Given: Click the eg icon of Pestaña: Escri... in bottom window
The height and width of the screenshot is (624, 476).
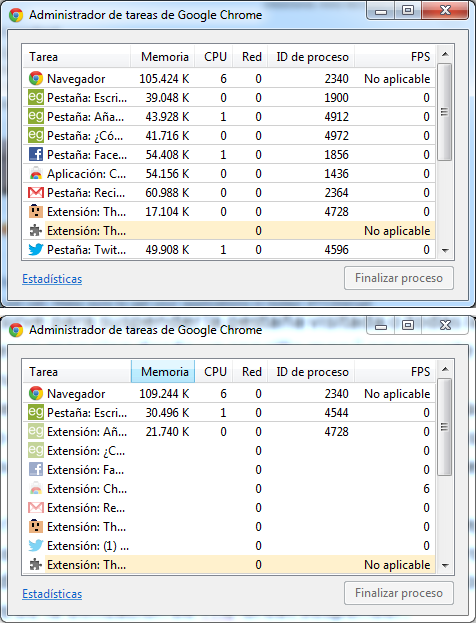Looking at the screenshot, I should point(36,413).
